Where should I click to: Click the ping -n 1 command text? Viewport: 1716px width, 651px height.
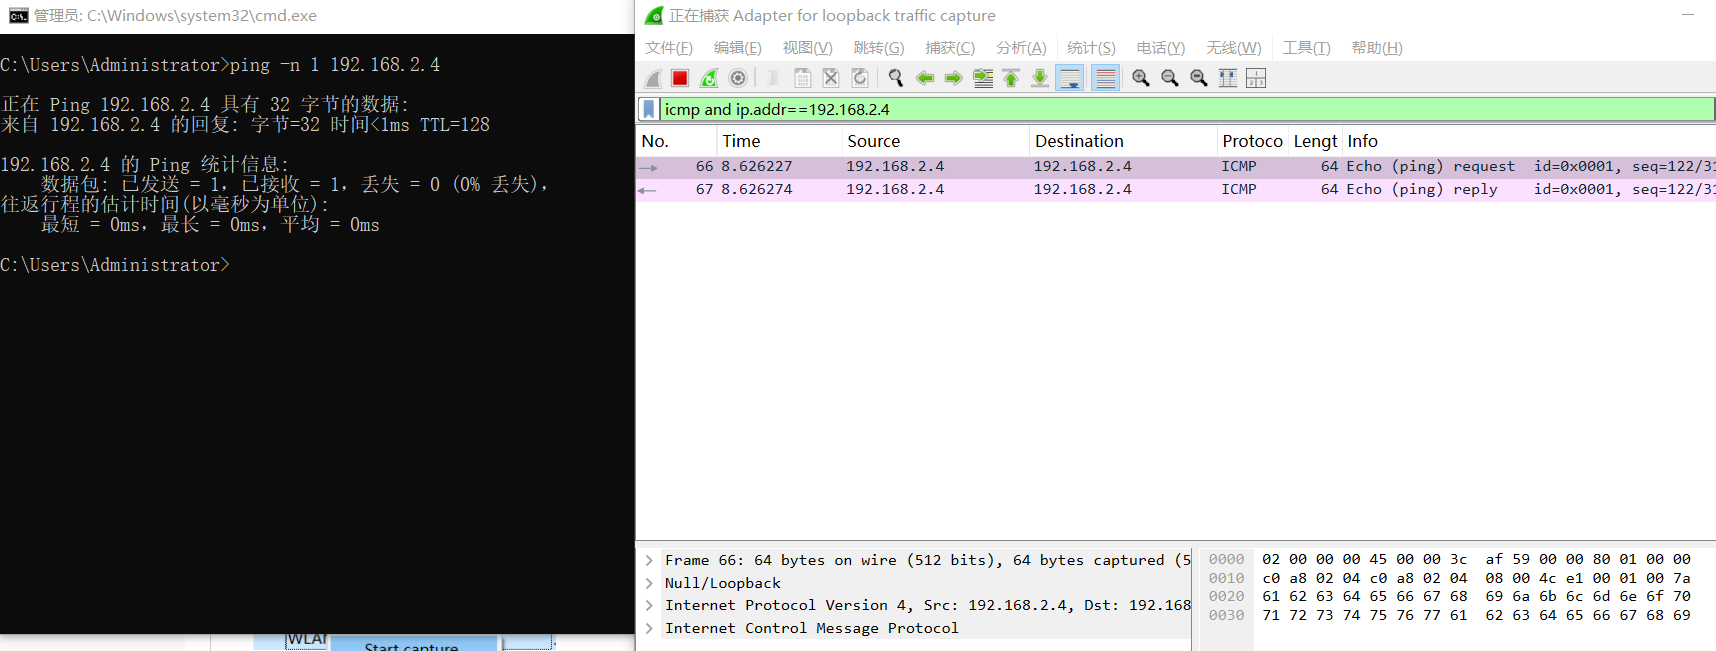[335, 65]
